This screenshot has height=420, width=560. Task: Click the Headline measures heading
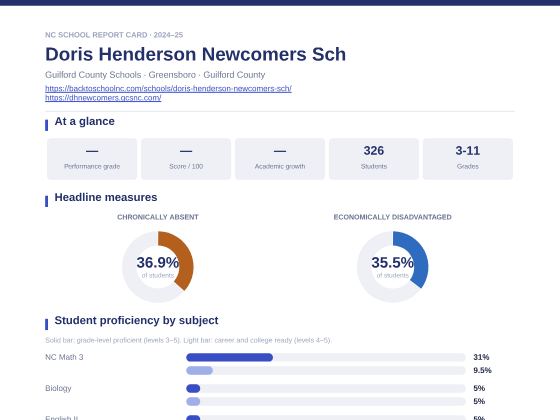point(106,198)
